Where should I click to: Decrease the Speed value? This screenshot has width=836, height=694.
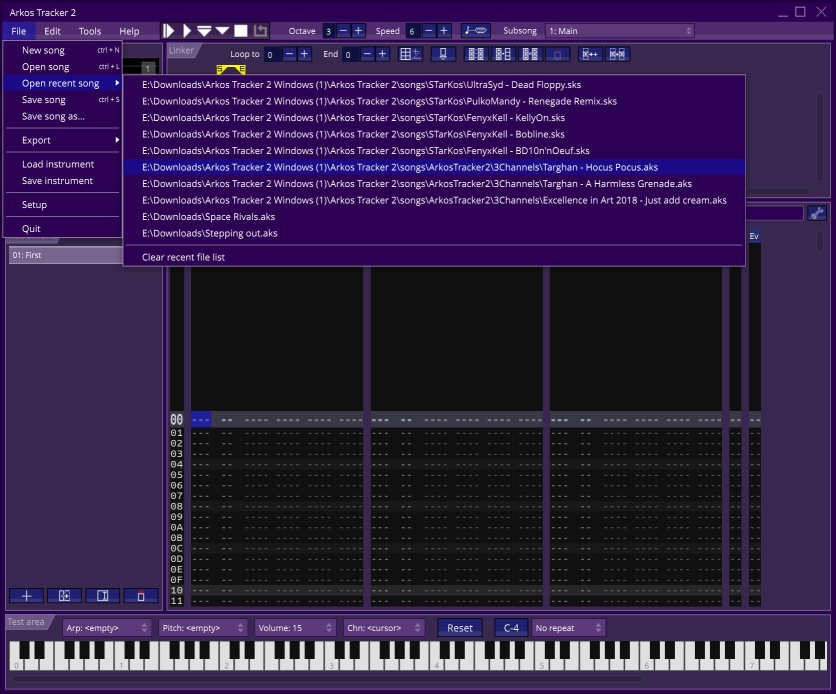(x=429, y=31)
